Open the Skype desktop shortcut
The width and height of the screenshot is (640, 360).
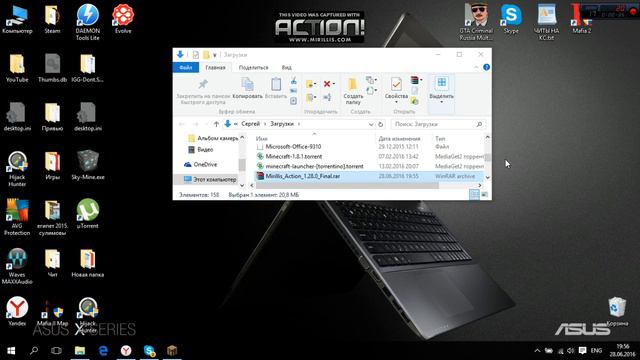pyautogui.click(x=511, y=19)
